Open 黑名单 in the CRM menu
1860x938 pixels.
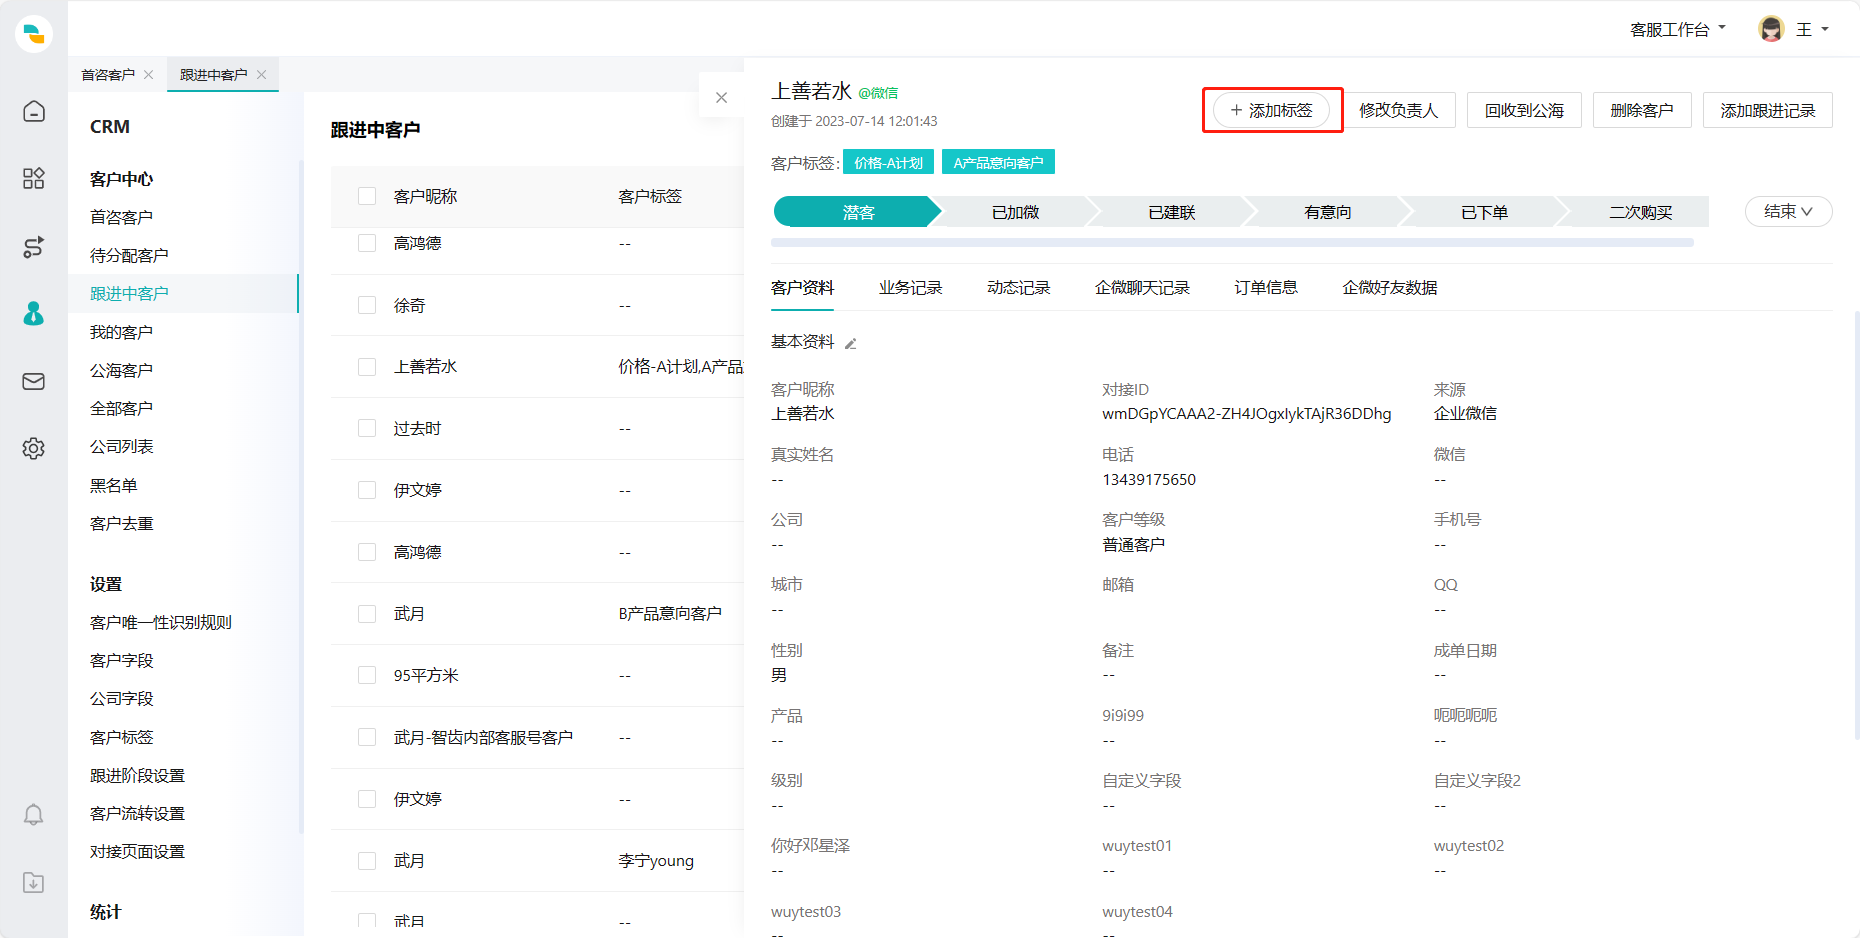[114, 485]
